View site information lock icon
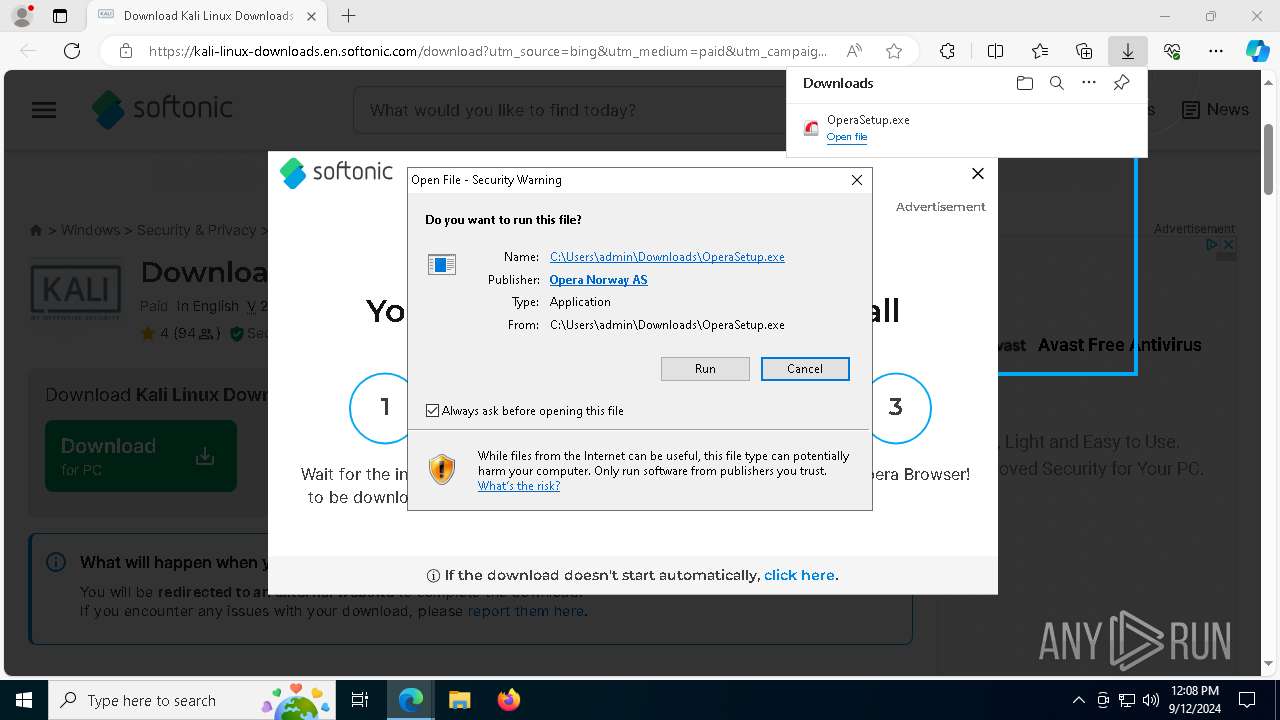 coord(126,51)
